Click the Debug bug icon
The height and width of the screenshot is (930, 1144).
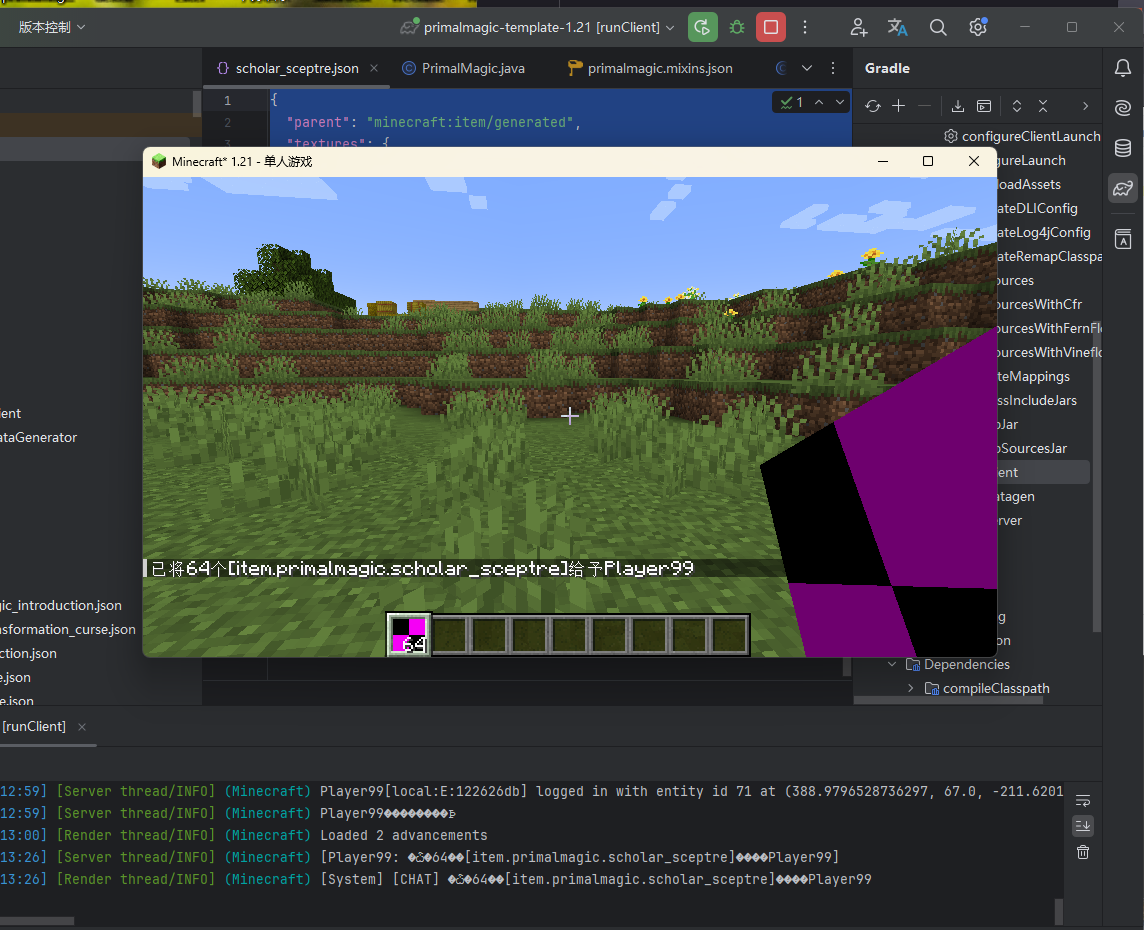(737, 28)
